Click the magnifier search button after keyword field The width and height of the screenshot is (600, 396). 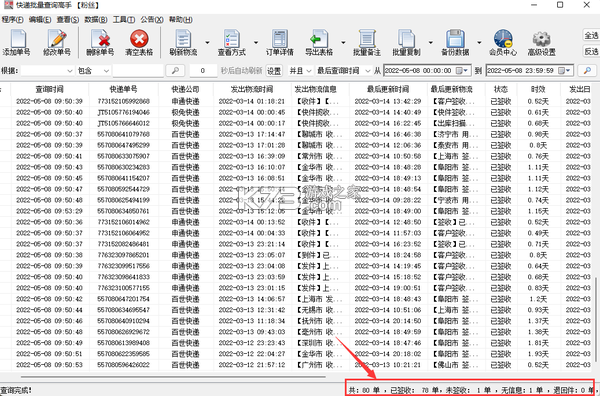click(175, 70)
